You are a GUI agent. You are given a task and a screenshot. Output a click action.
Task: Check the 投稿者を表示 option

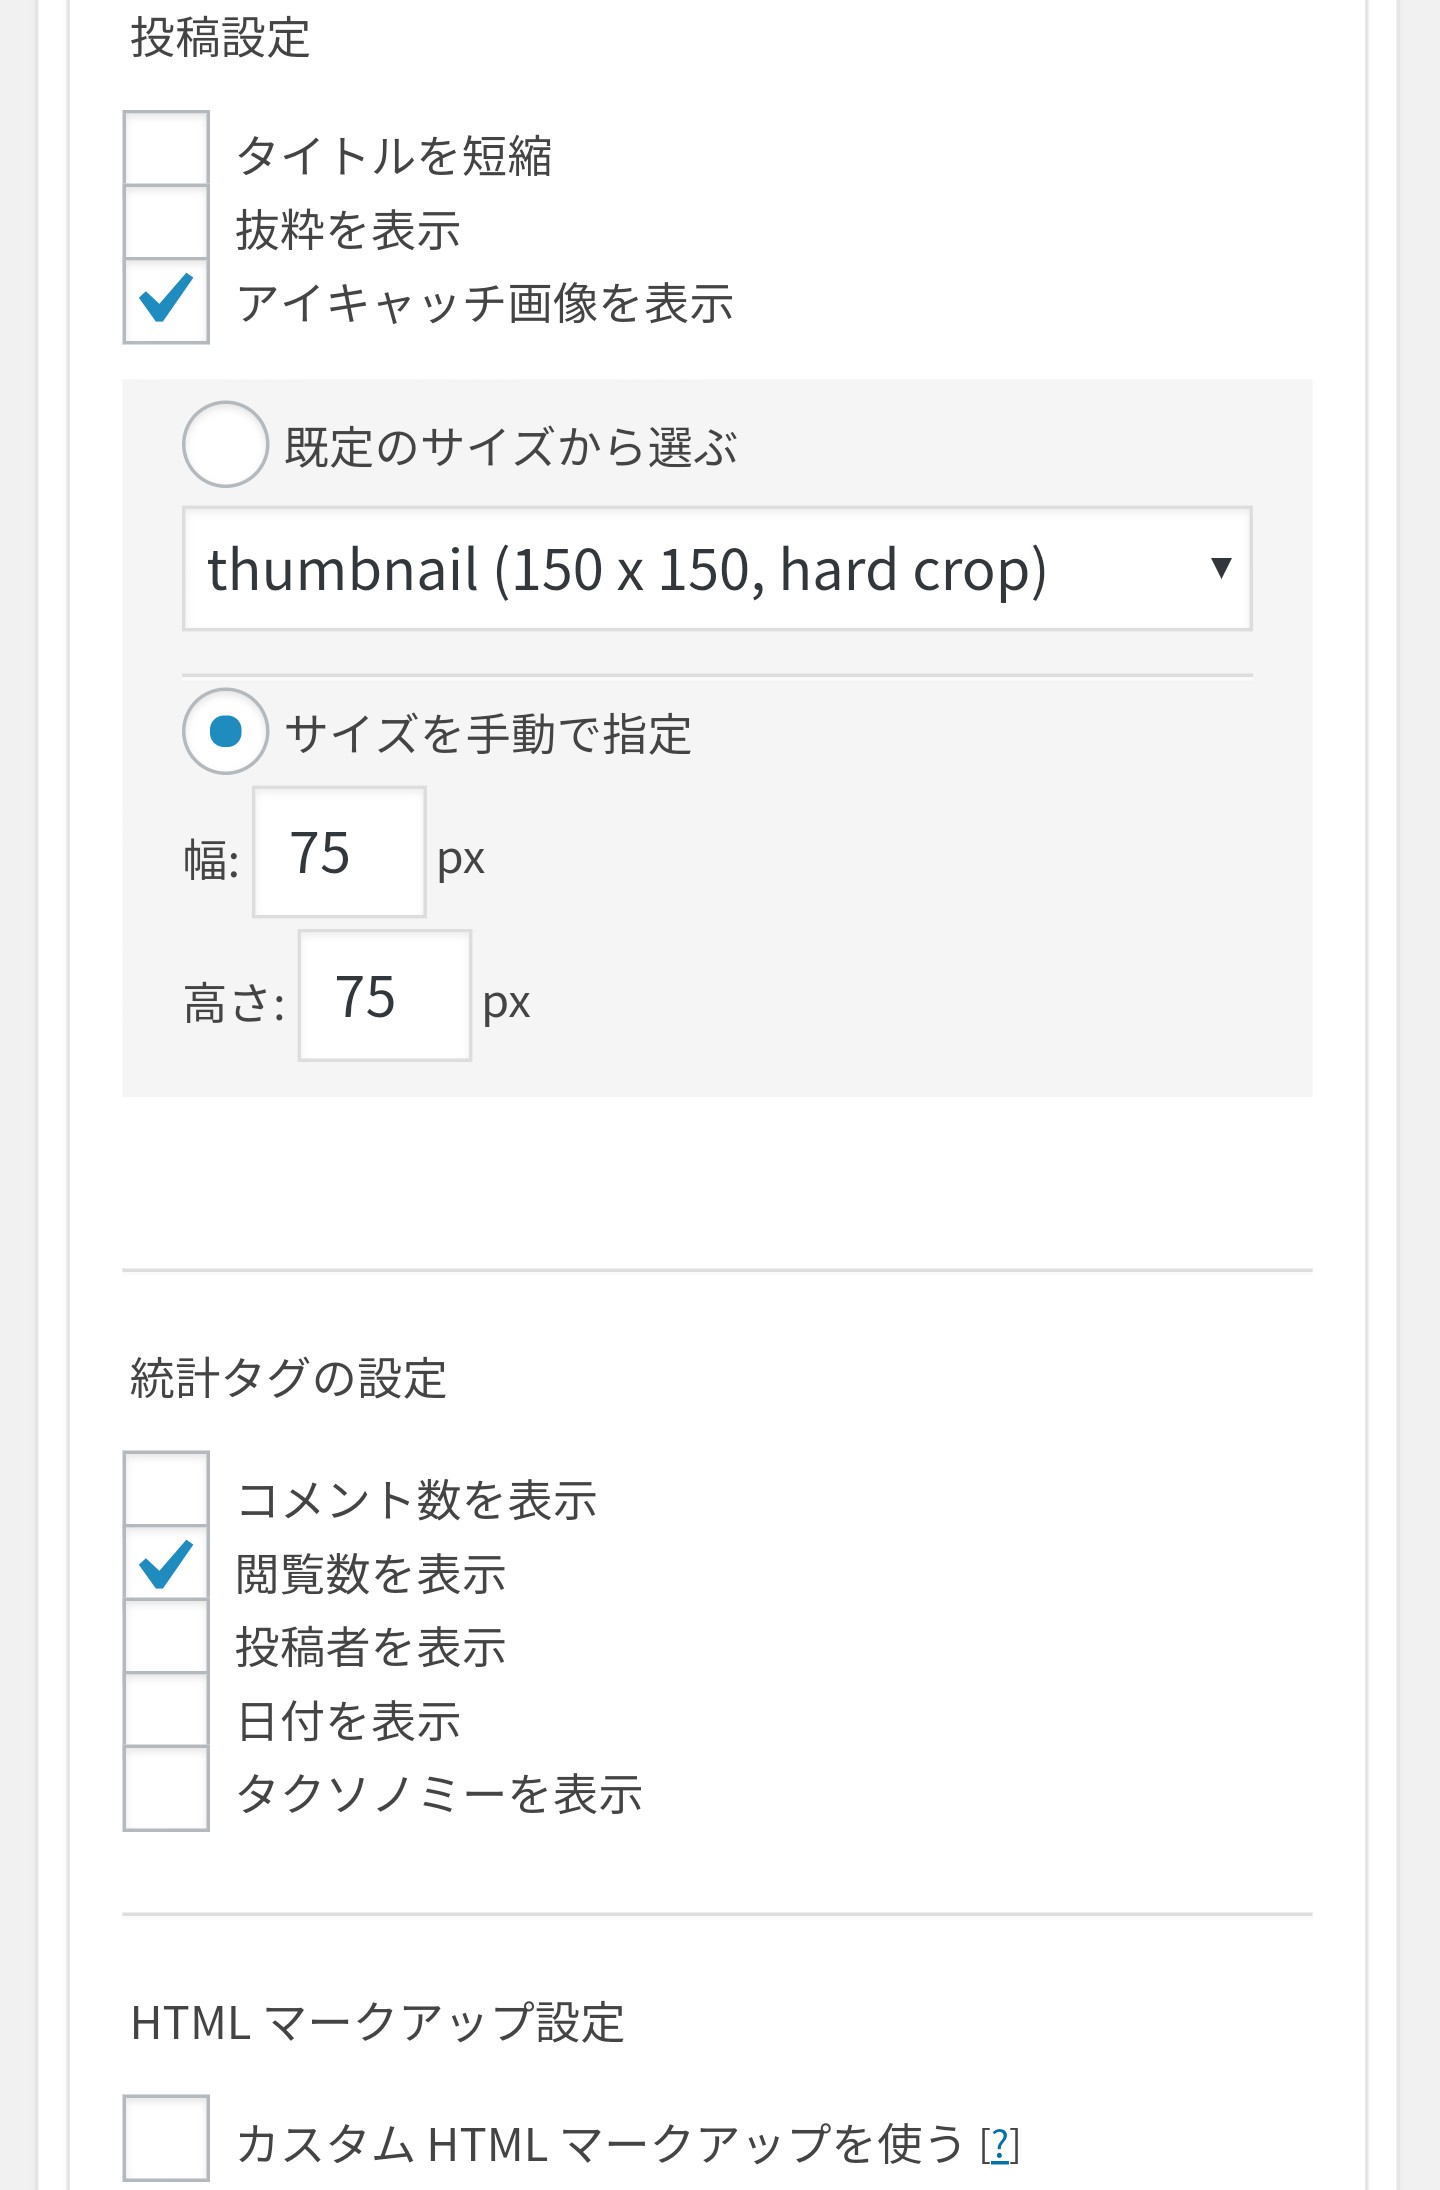coord(166,1639)
